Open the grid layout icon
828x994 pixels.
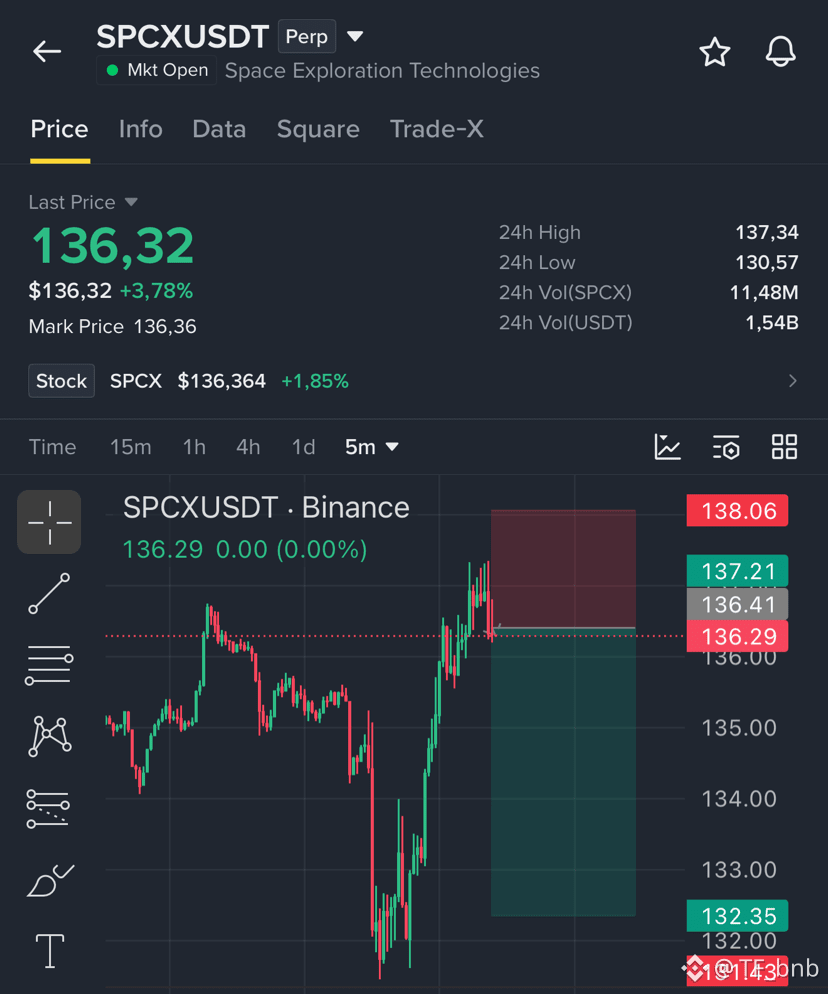(x=784, y=447)
